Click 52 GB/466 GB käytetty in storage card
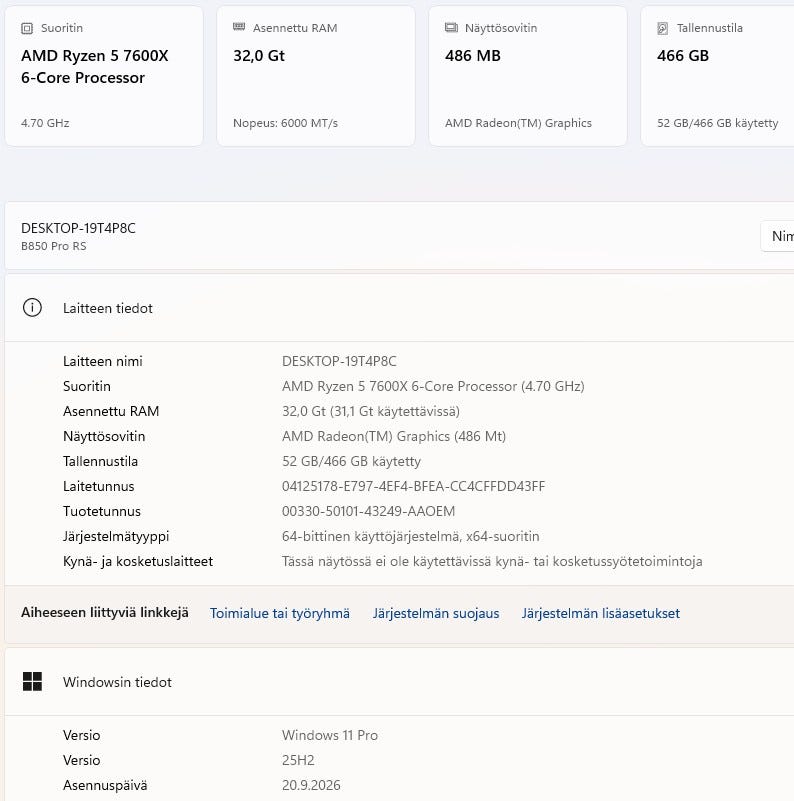The width and height of the screenshot is (794, 801). [717, 123]
